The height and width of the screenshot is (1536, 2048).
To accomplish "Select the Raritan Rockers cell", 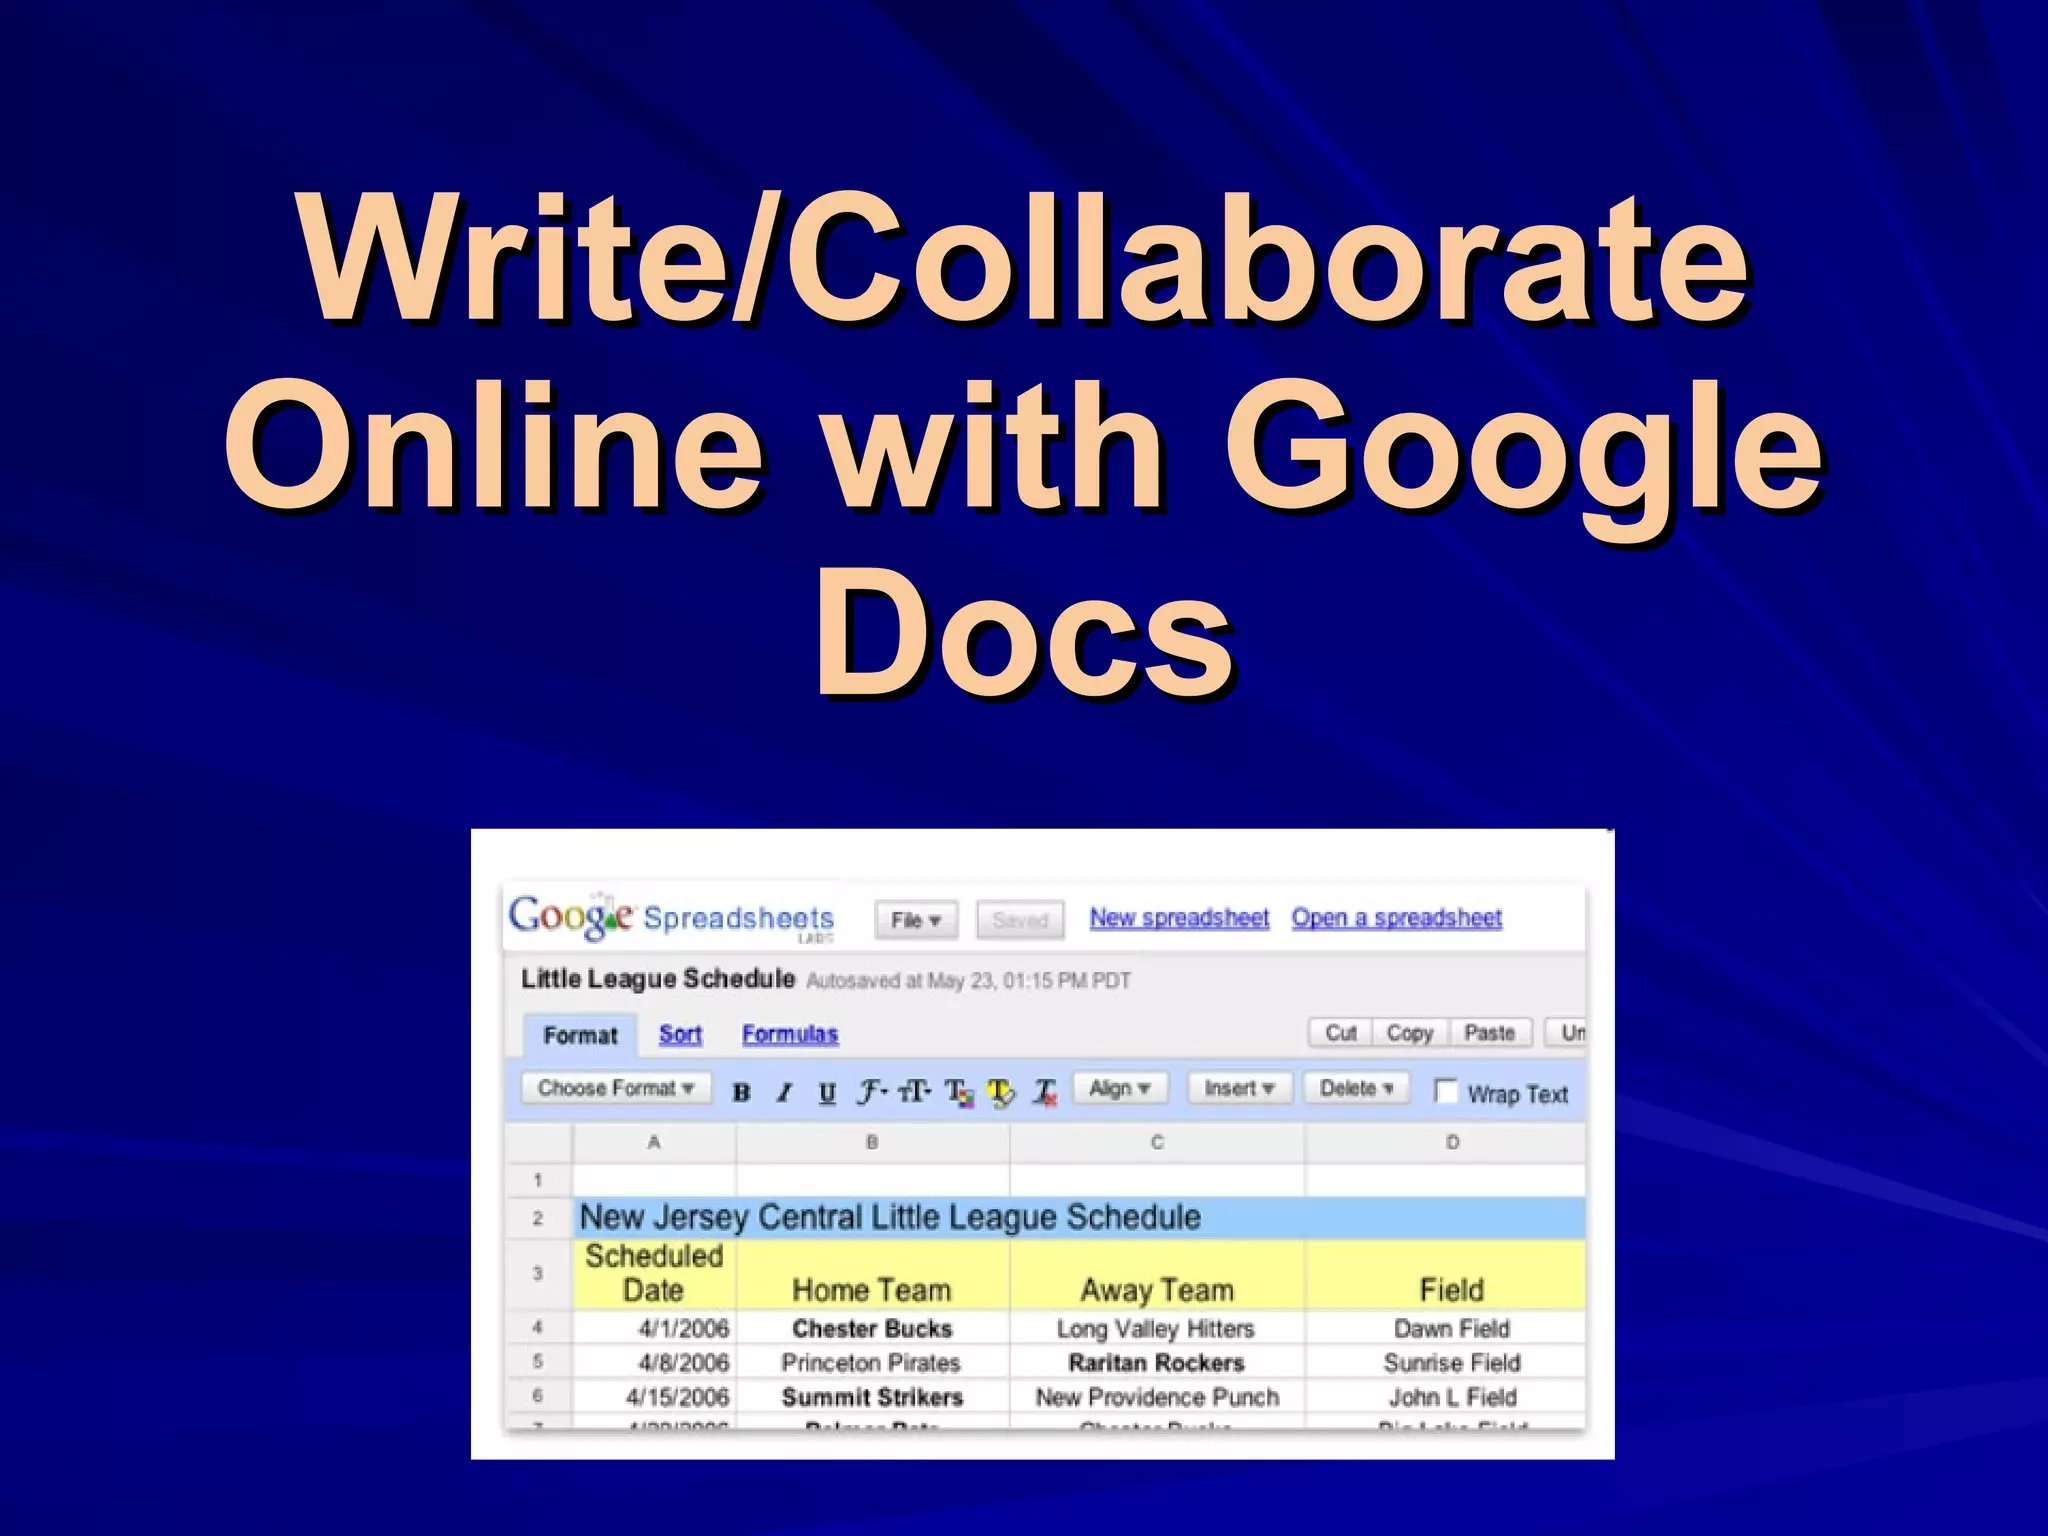I will pos(1157,1362).
